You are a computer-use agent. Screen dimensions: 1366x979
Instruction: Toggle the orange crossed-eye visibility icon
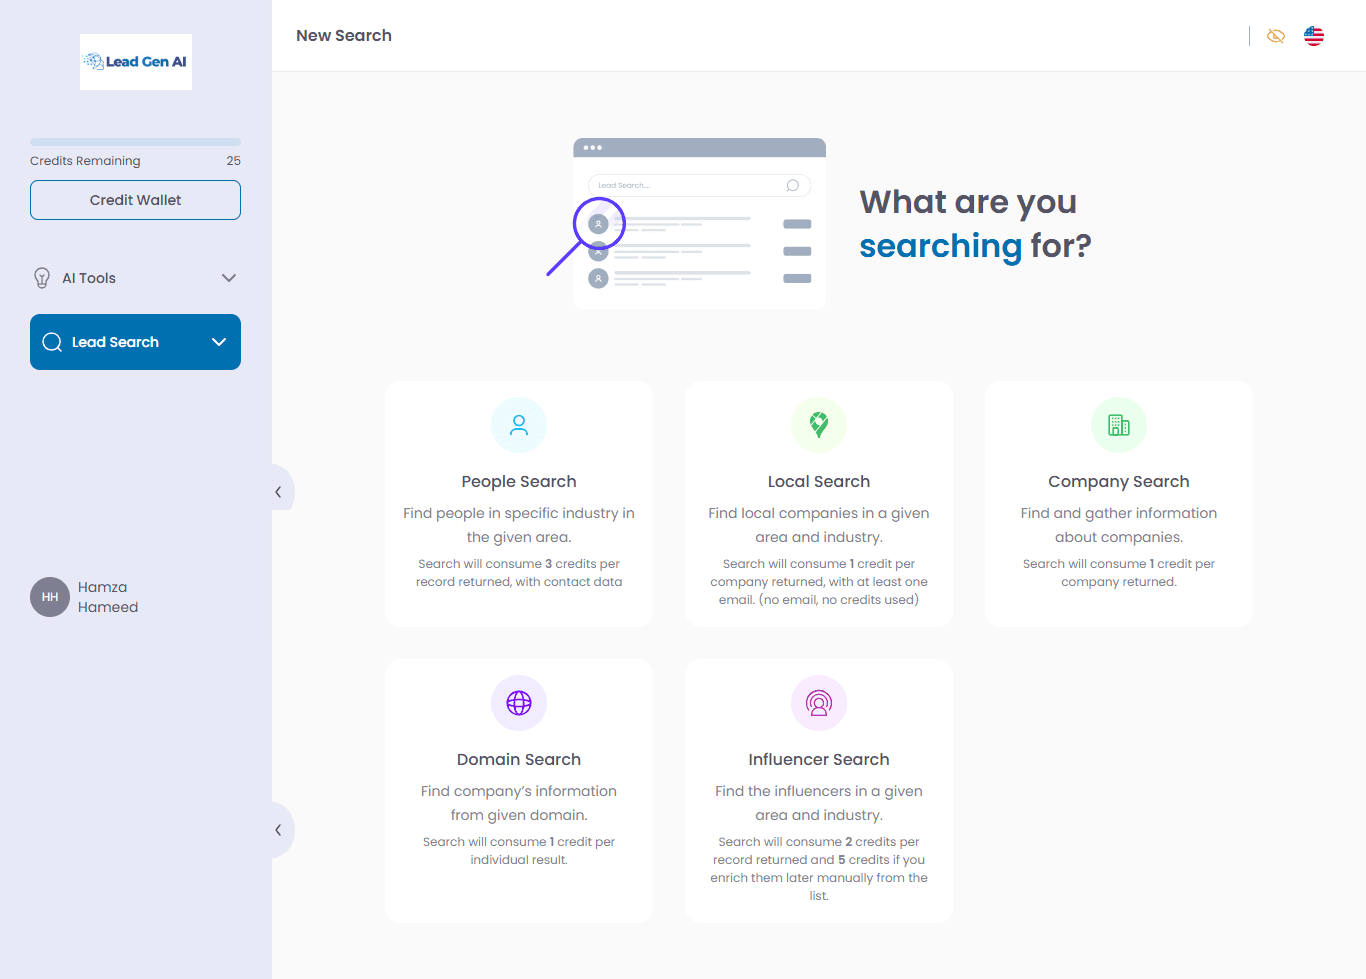coord(1276,36)
